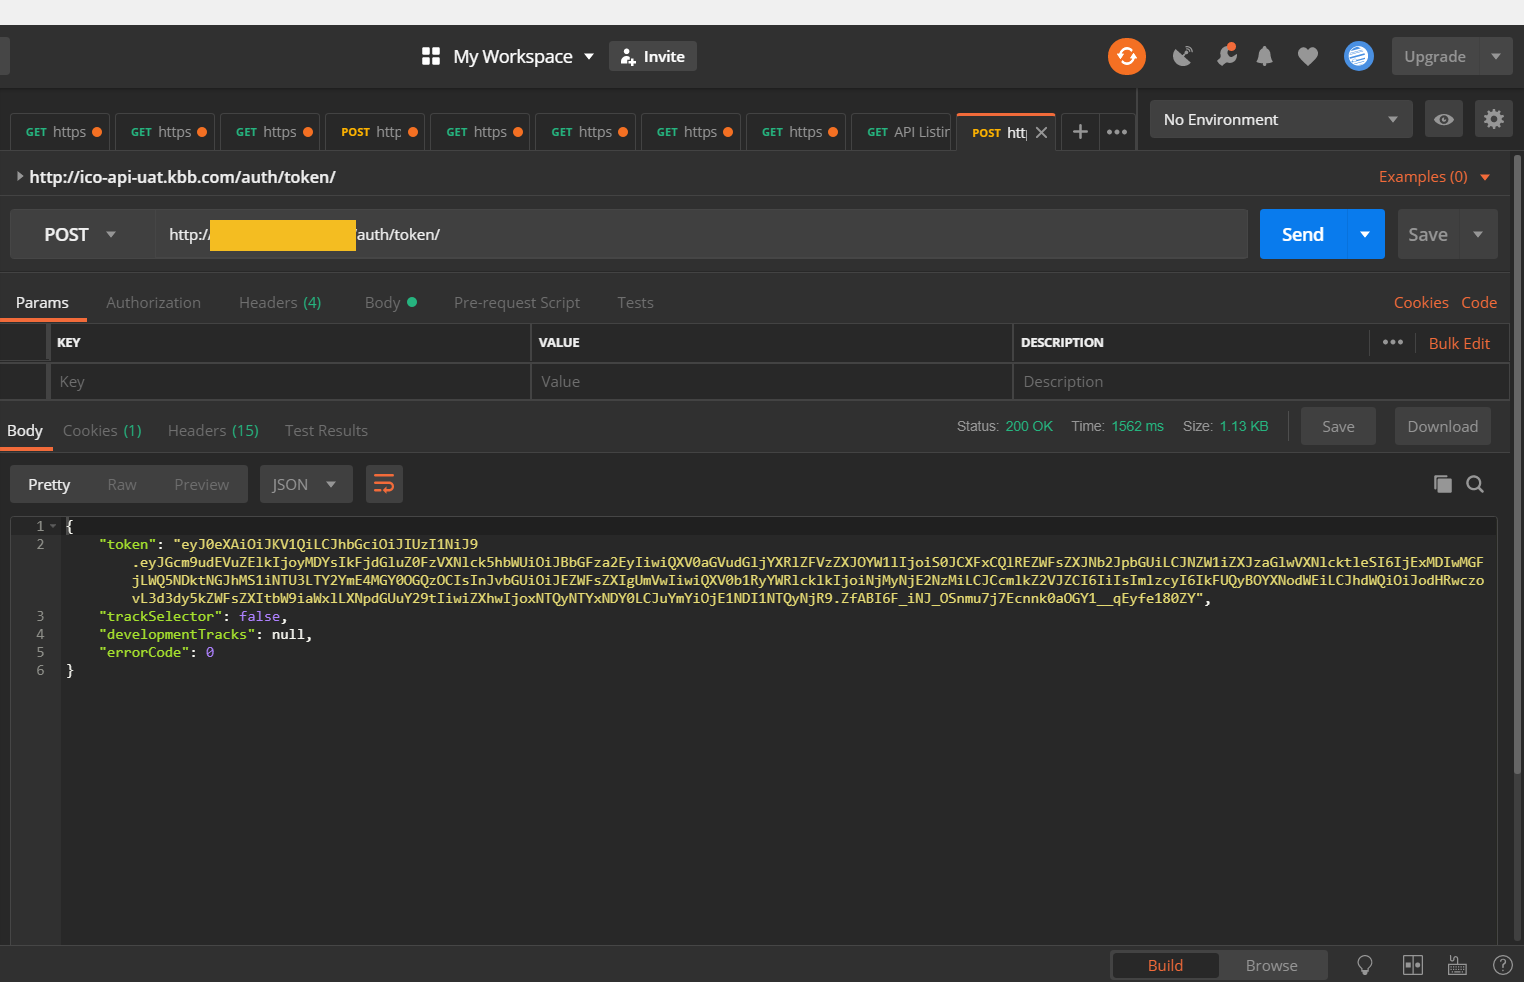The image size is (1524, 982).
Task: Click the Key parameter input field
Action: click(290, 381)
